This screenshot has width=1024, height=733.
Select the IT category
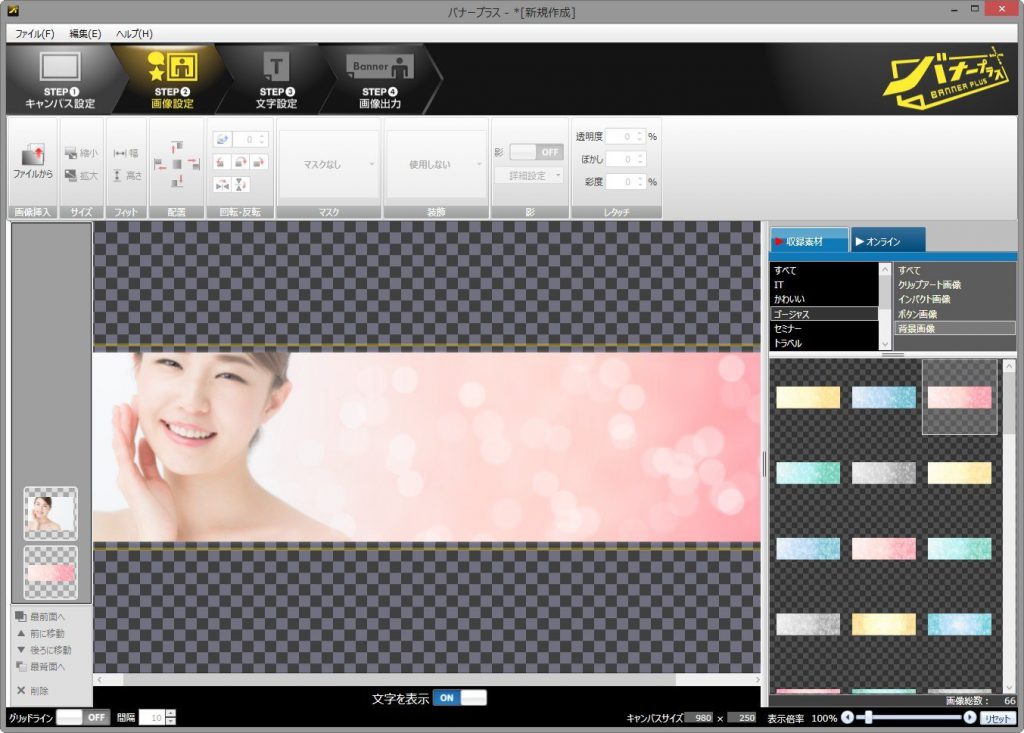click(x=824, y=284)
